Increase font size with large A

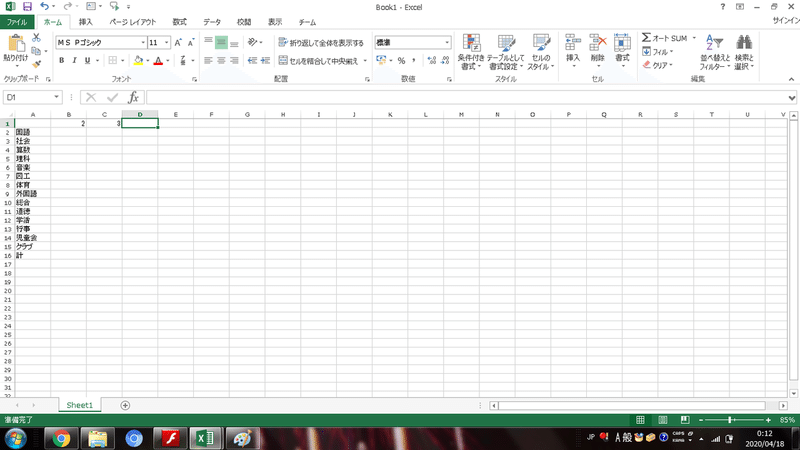tap(178, 43)
